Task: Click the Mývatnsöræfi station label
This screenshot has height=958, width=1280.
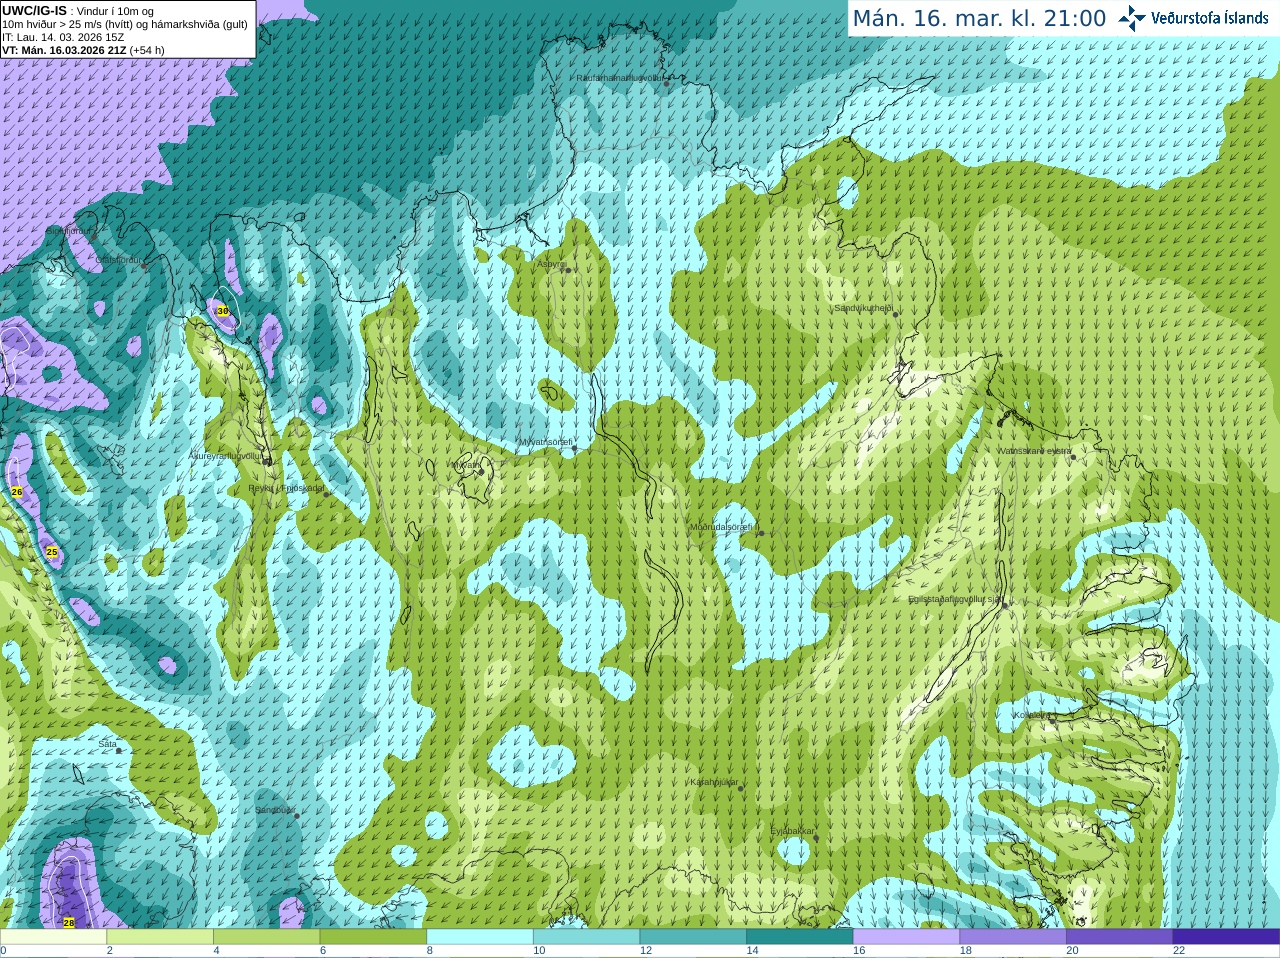Action: tap(546, 442)
